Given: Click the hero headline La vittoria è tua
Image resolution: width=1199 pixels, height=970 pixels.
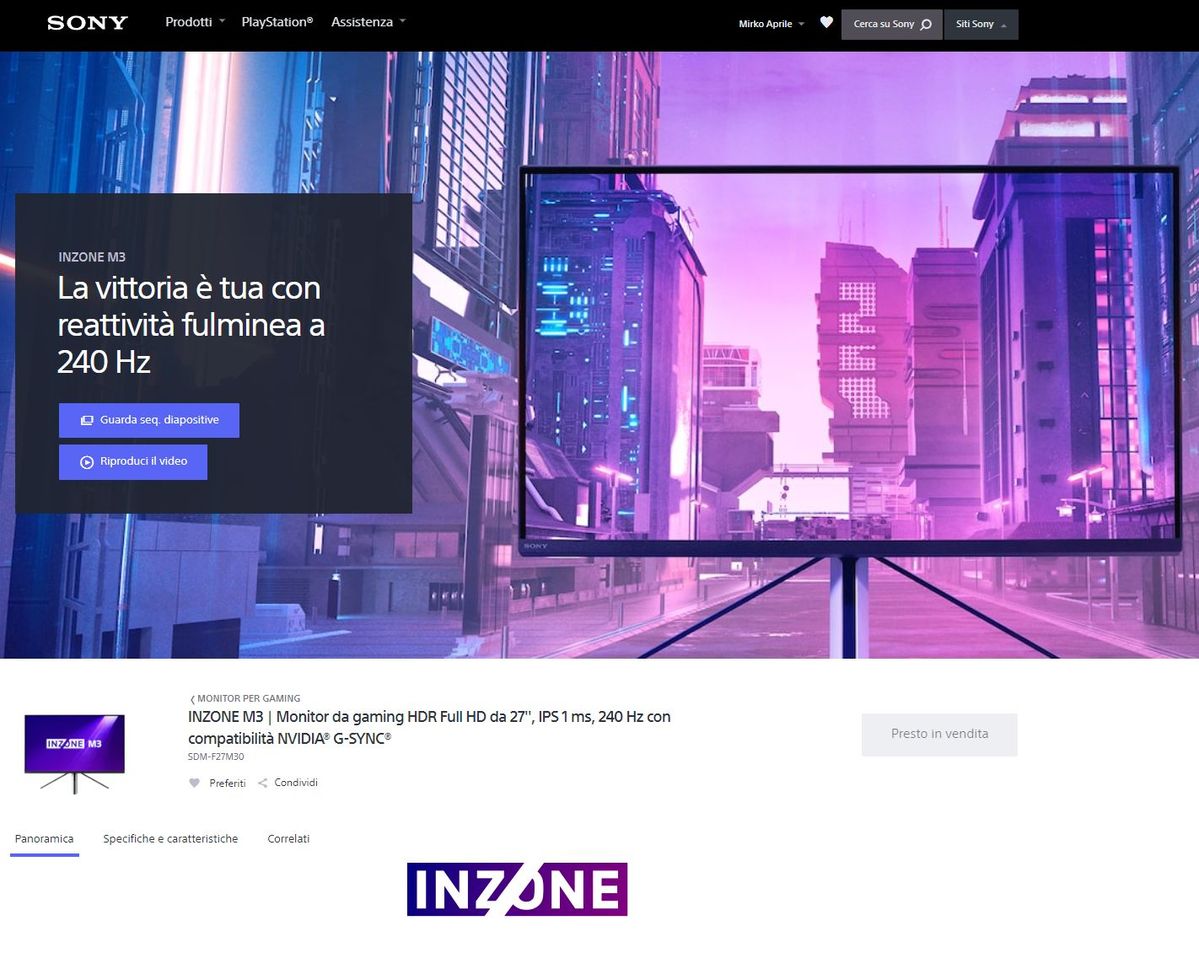Looking at the screenshot, I should [x=191, y=325].
